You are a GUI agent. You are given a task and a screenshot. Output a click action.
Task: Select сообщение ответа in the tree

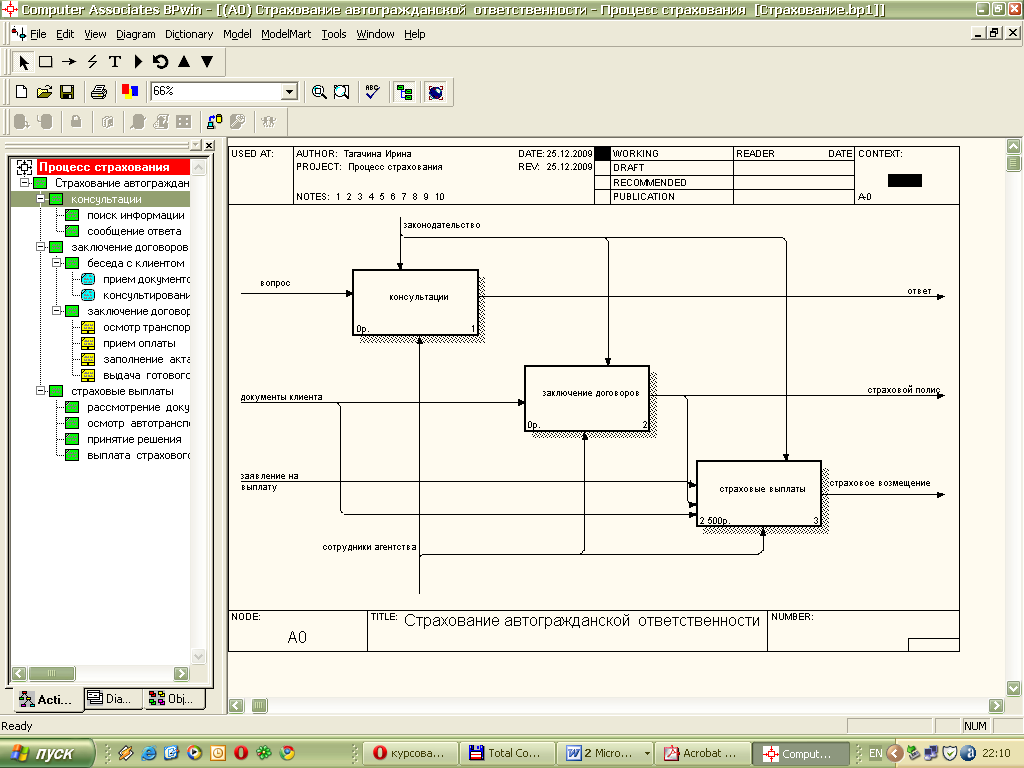(x=135, y=231)
